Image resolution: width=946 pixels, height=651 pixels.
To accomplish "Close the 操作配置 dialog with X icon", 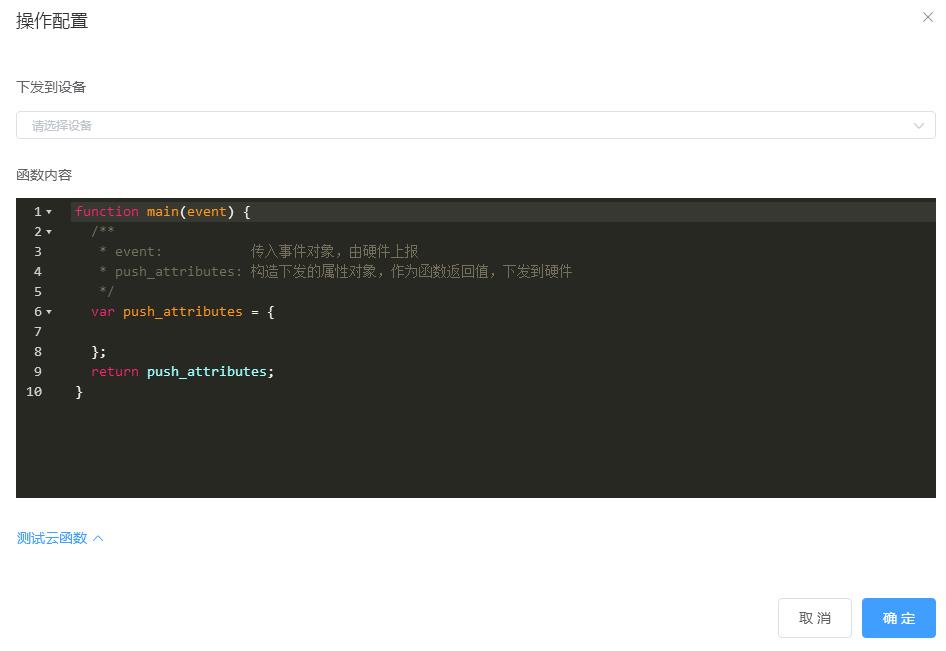I will click(927, 17).
